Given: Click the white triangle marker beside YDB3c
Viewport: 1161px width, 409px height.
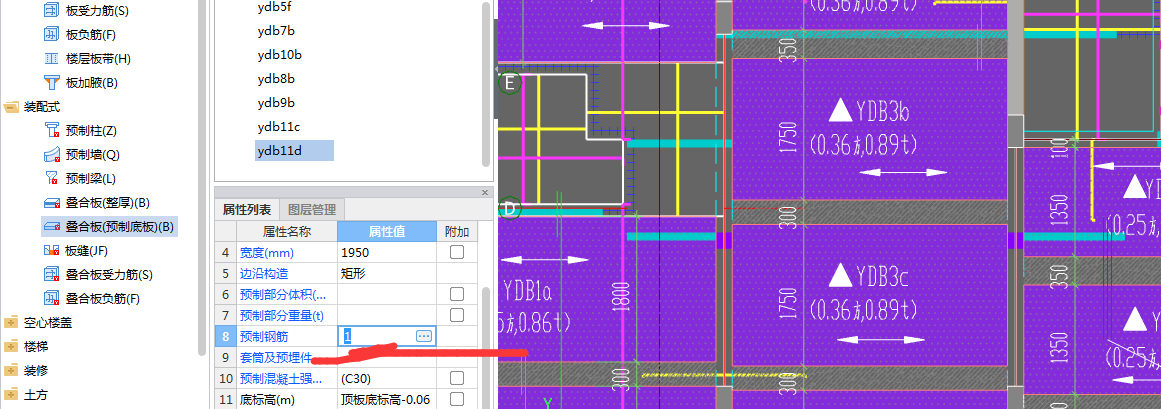Looking at the screenshot, I should 840,276.
